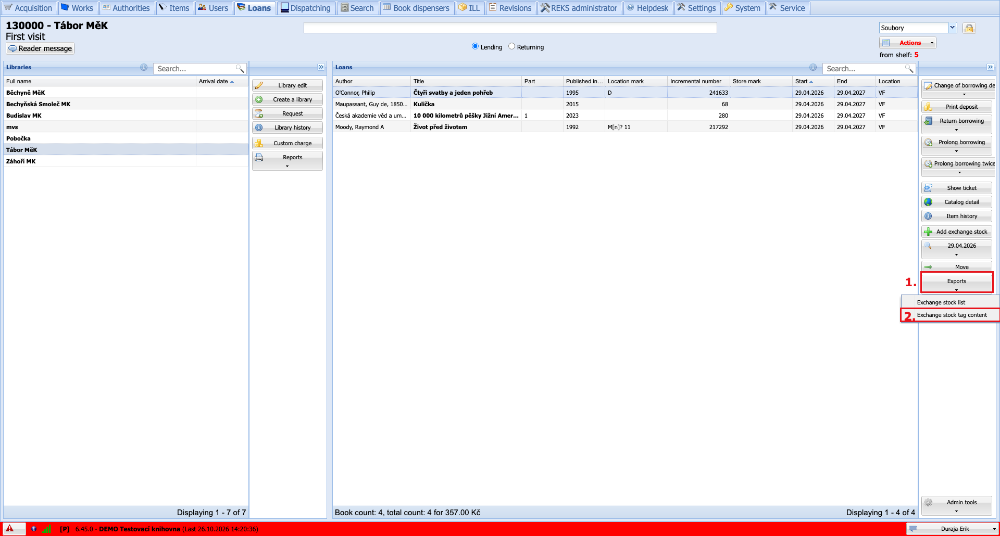The width and height of the screenshot is (1000, 536).
Task: Click the Move green arrow icon
Action: (929, 267)
